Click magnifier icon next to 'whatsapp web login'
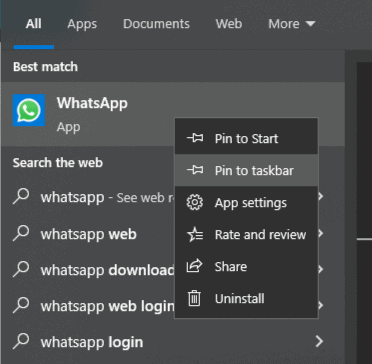 click(21, 306)
